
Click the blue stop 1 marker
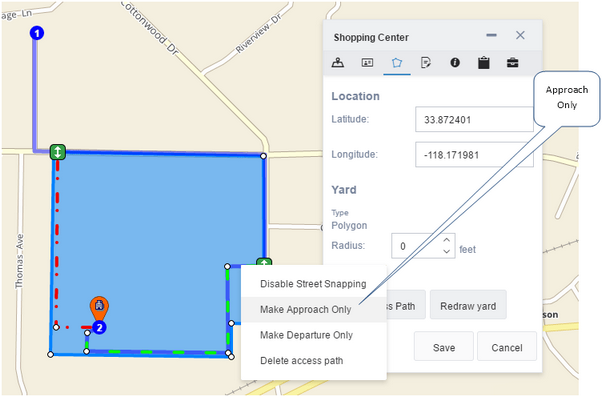point(37,33)
